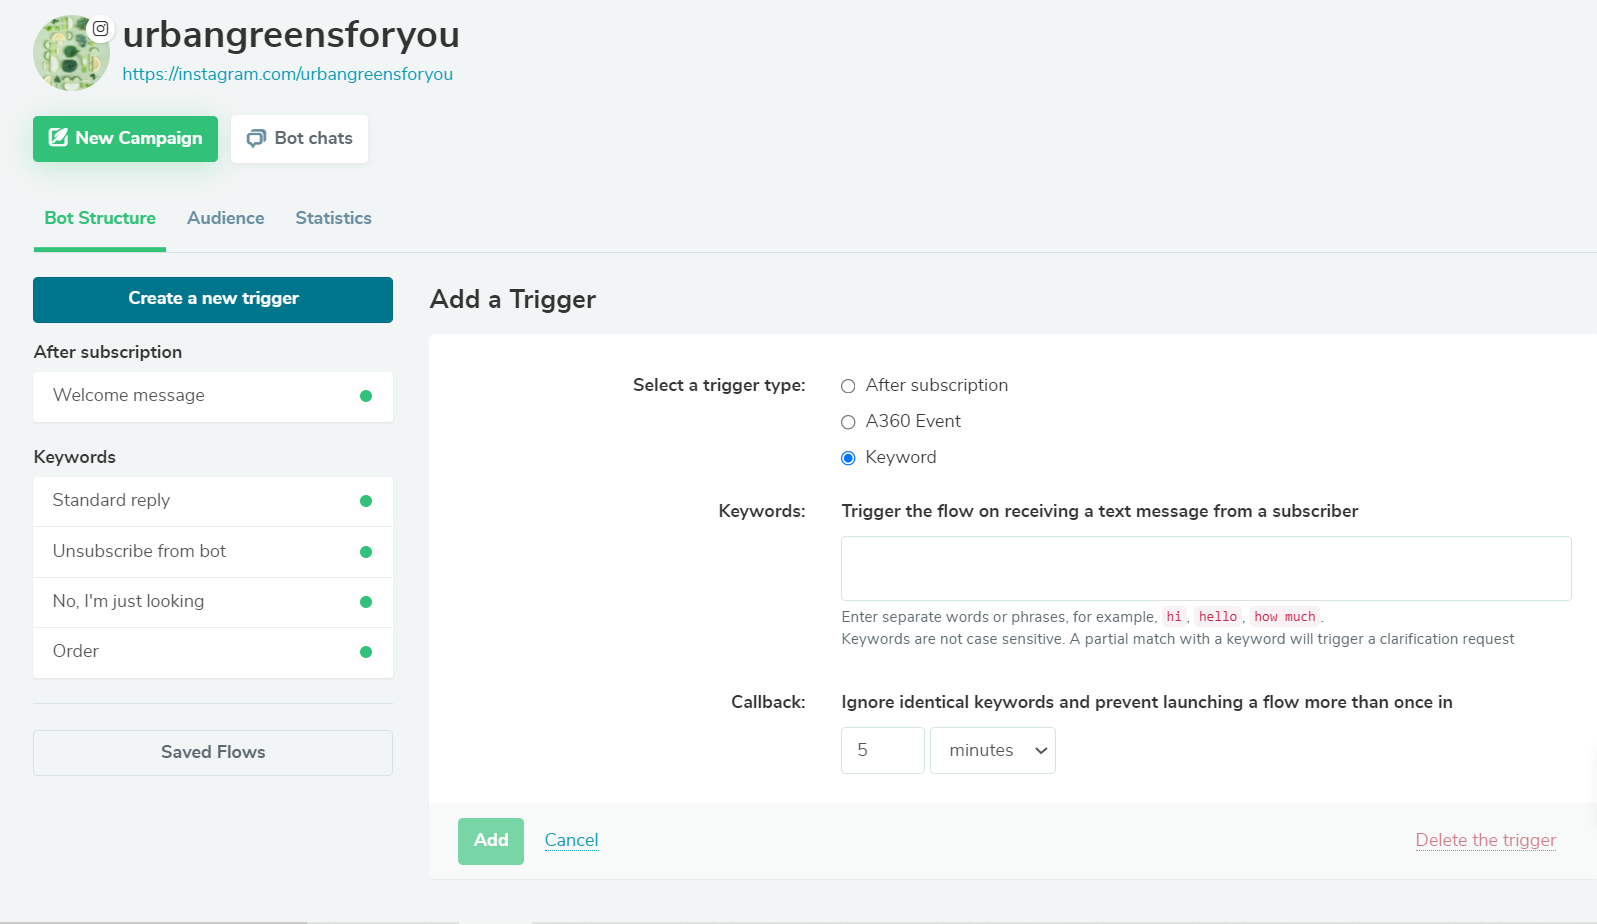The height and width of the screenshot is (924, 1597).
Task: Open the Statistics tab
Action: point(333,218)
